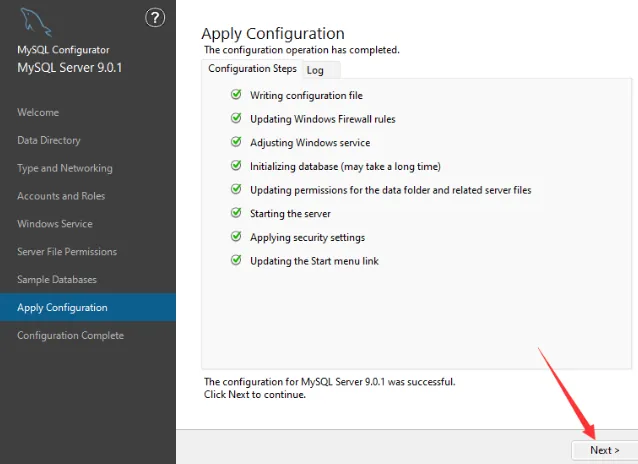Click the check icon for Updating permissions step

[x=236, y=189]
